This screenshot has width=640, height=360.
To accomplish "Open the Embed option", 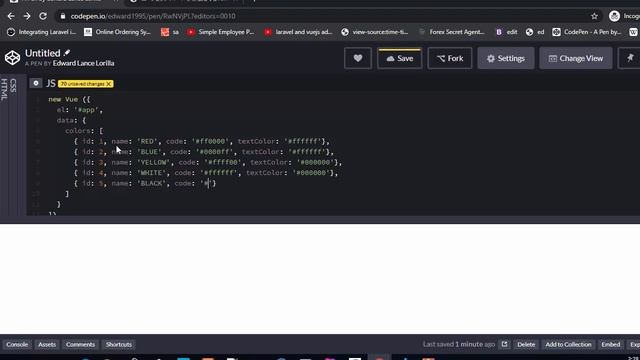I will 611,344.
